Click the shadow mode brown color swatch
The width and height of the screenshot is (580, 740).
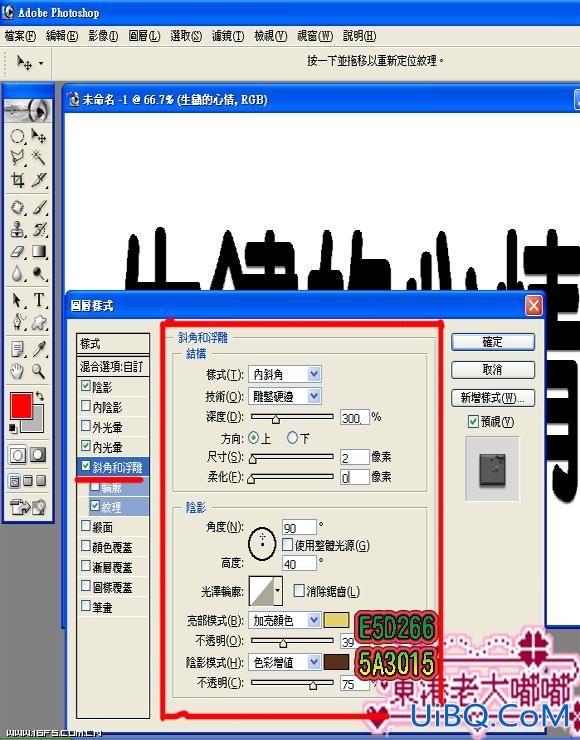(336, 662)
